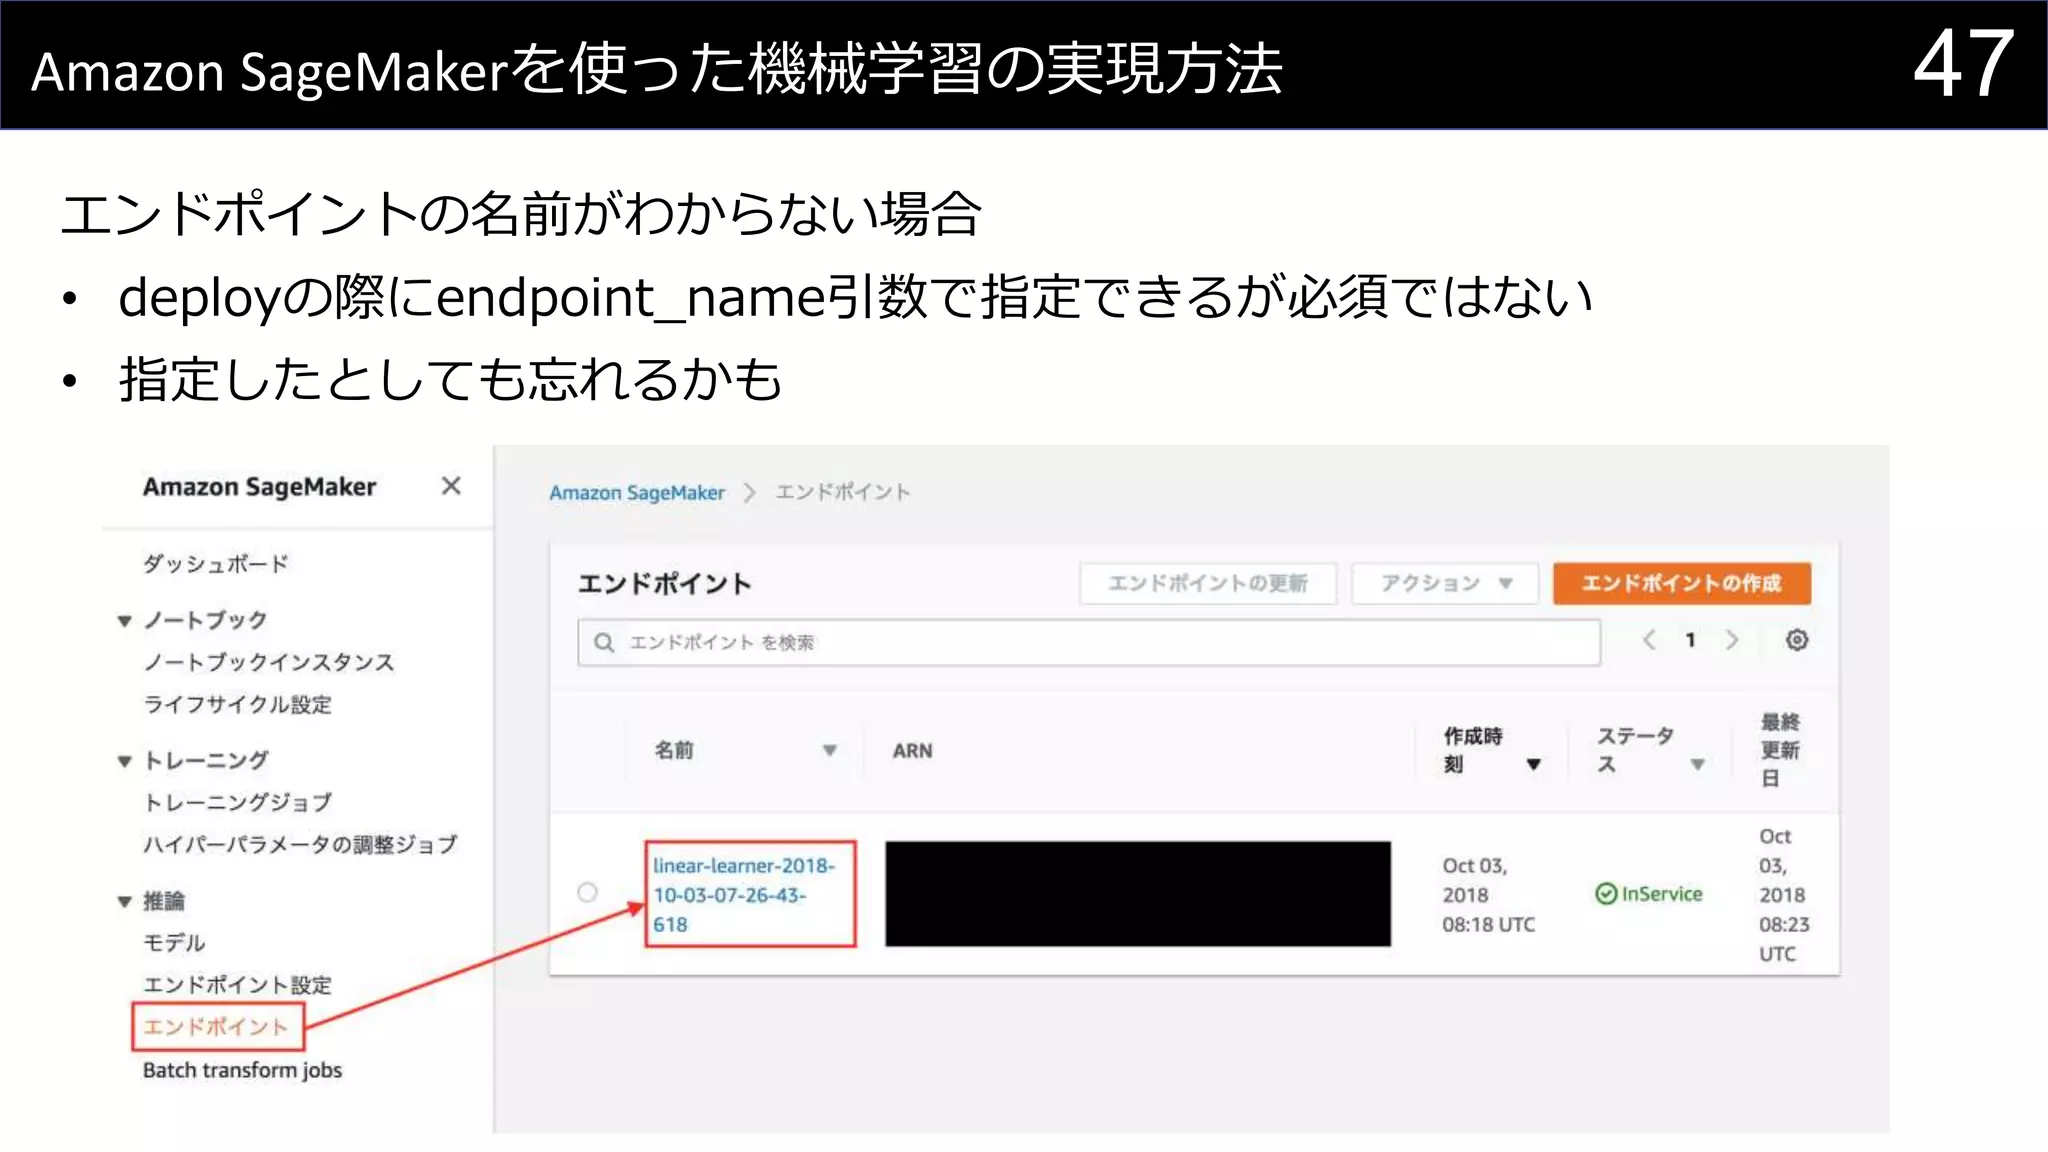Sort by 名前 column arrow

click(829, 750)
